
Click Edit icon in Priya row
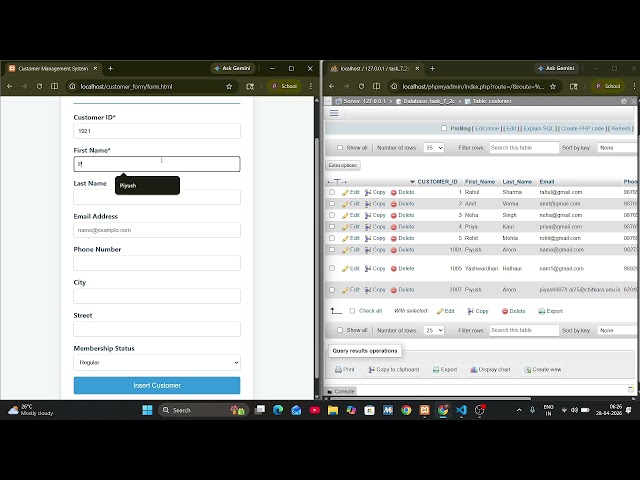(x=345, y=227)
